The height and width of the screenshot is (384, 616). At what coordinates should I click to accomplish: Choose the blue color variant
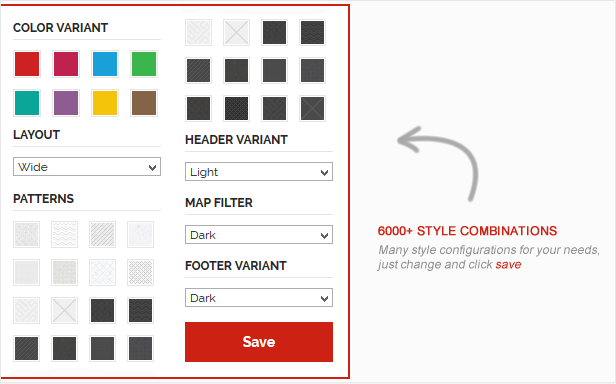click(105, 64)
